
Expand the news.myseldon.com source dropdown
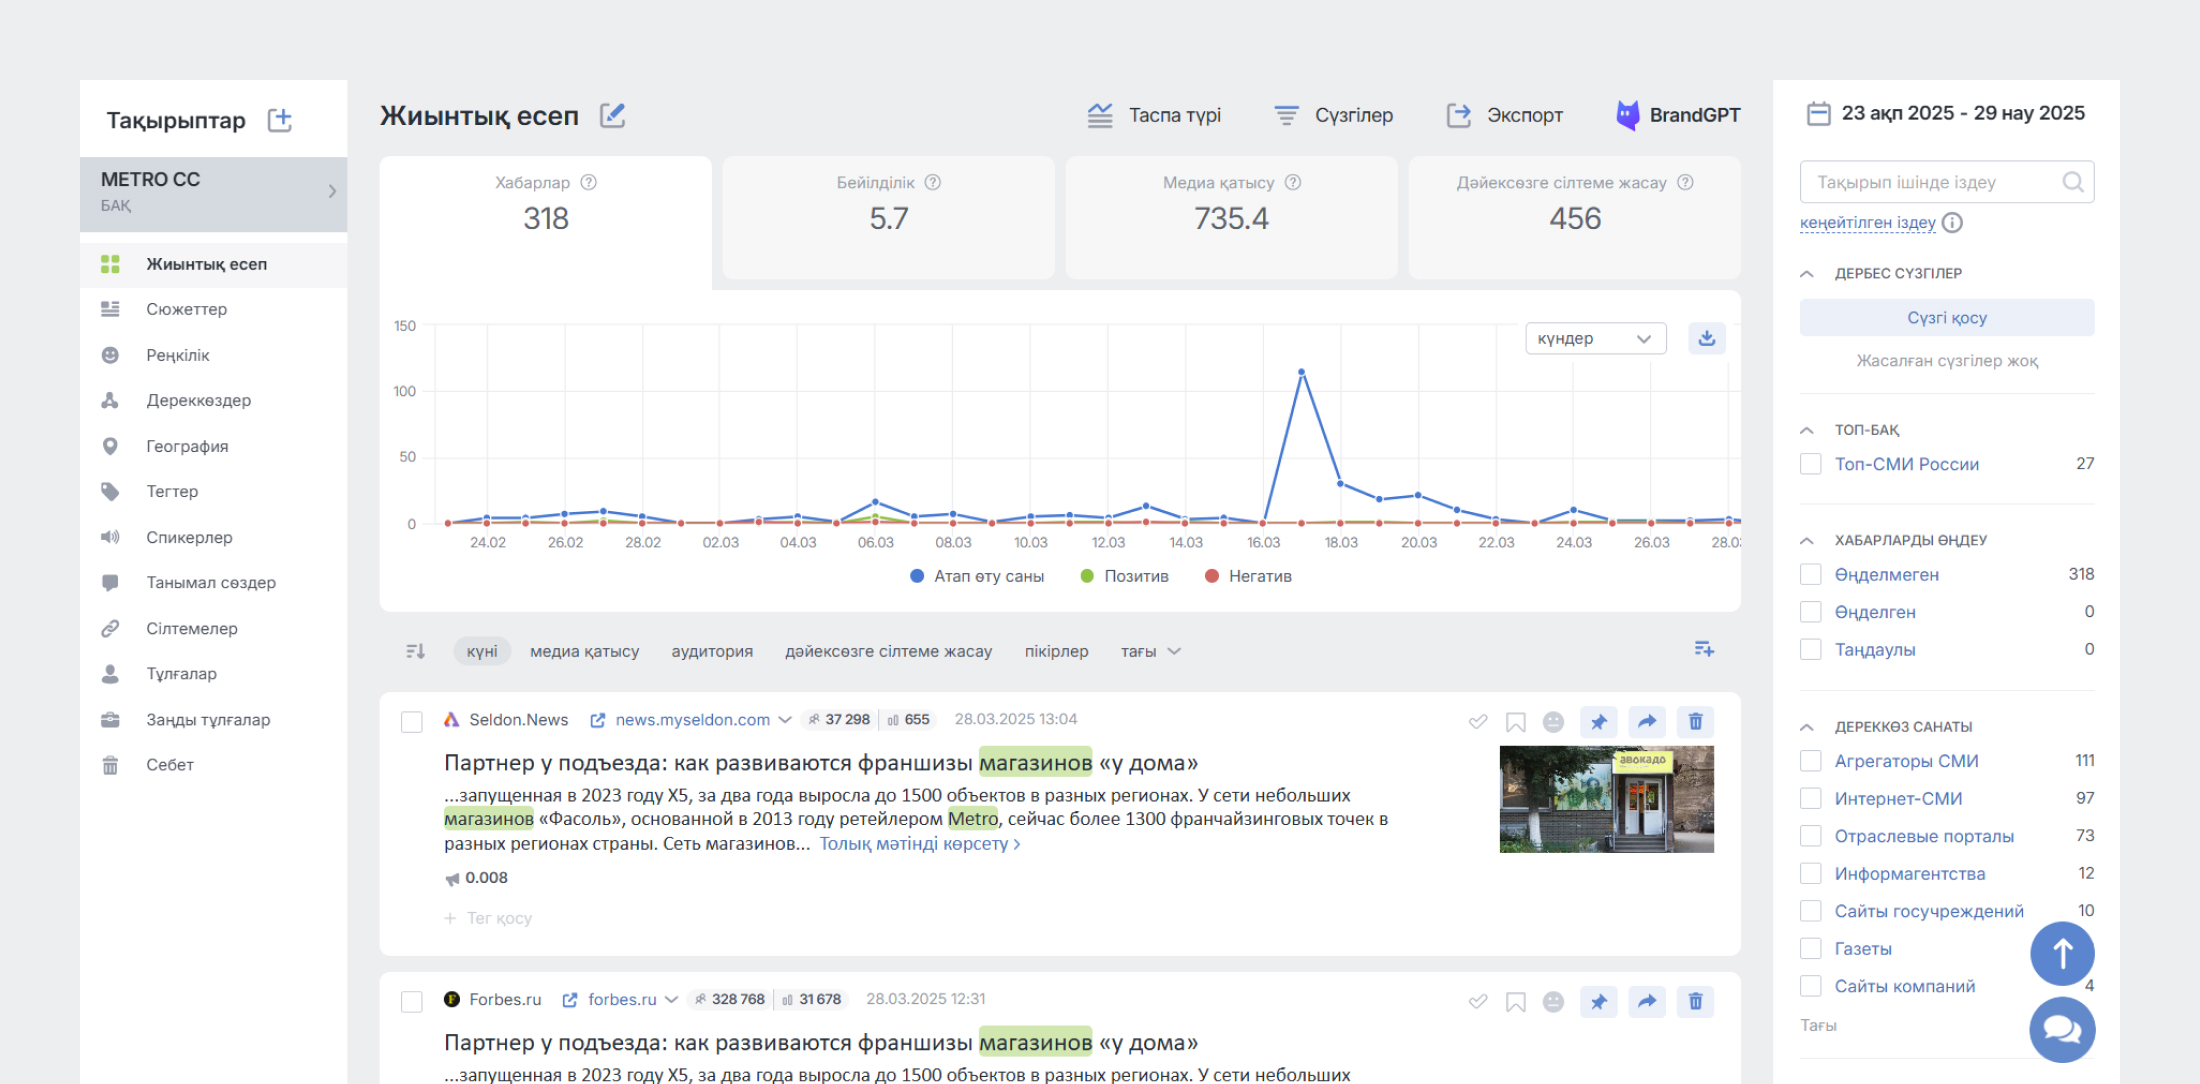[x=785, y=720]
